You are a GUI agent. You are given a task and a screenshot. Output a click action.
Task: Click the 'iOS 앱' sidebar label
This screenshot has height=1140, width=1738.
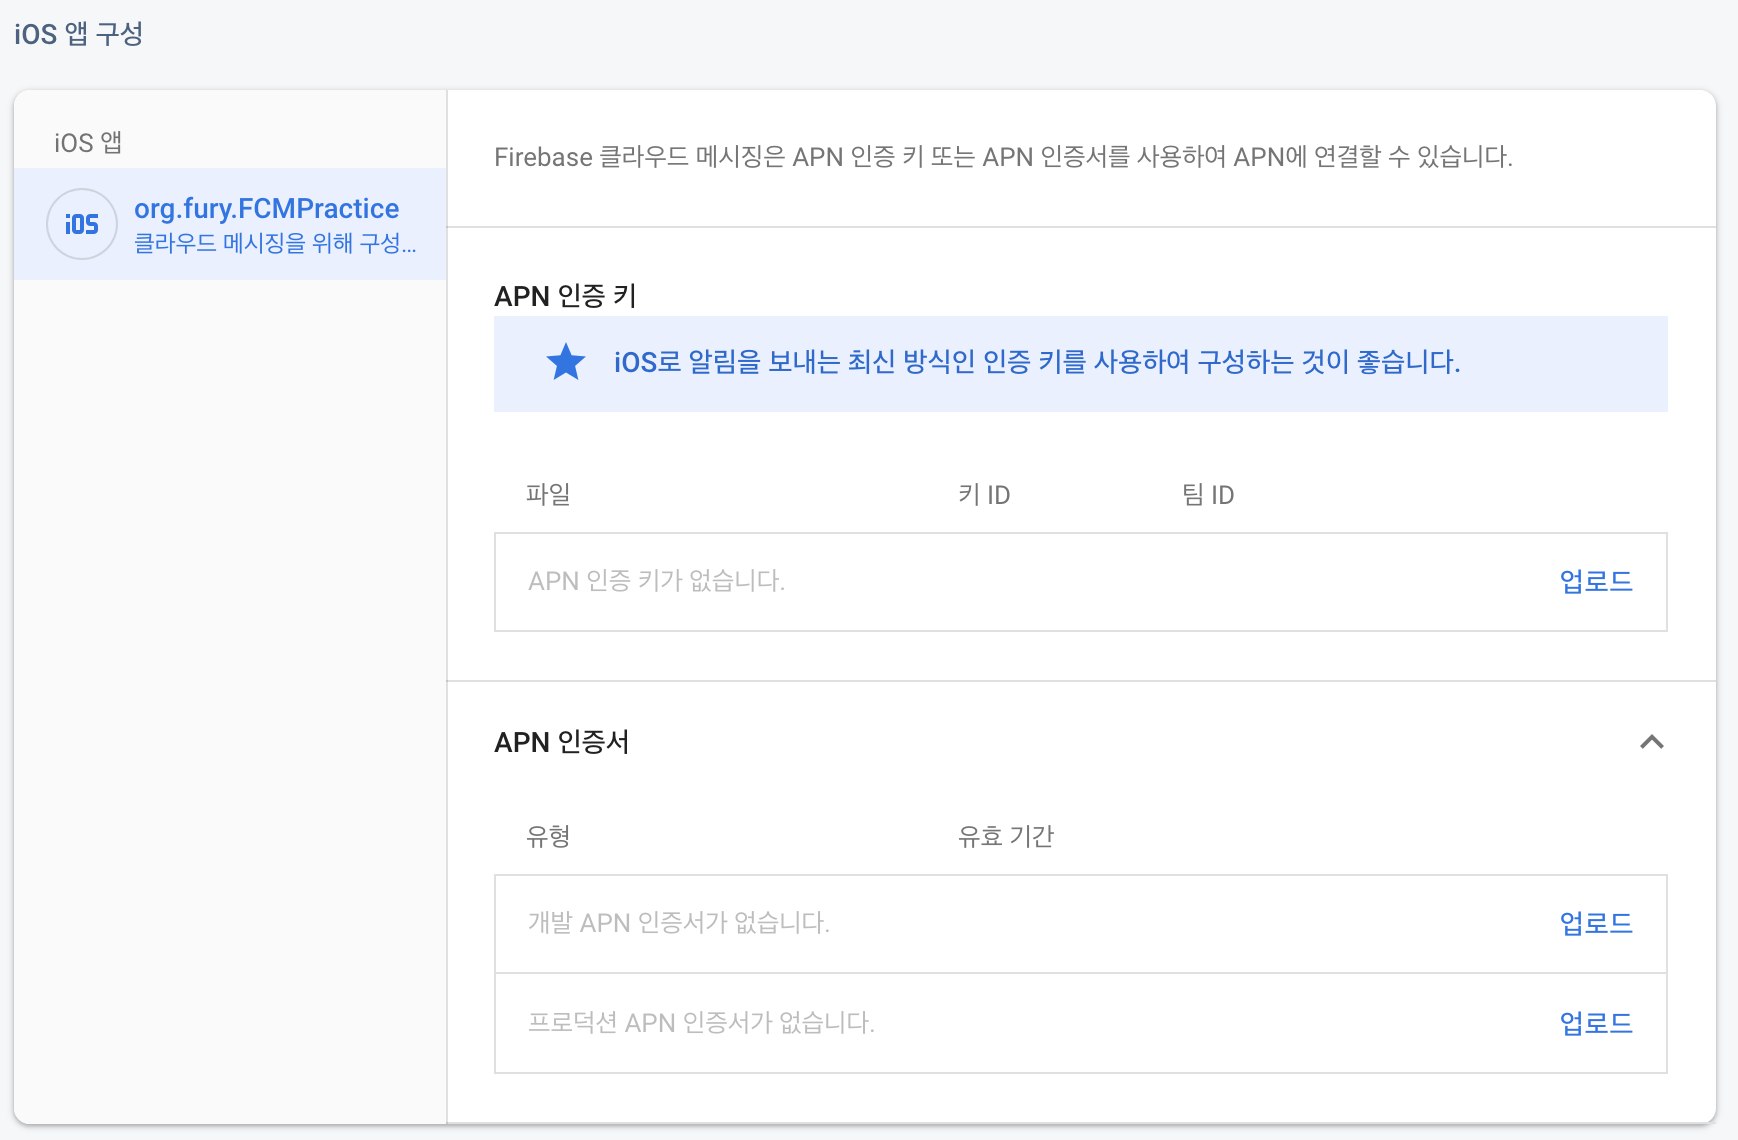[x=88, y=143]
